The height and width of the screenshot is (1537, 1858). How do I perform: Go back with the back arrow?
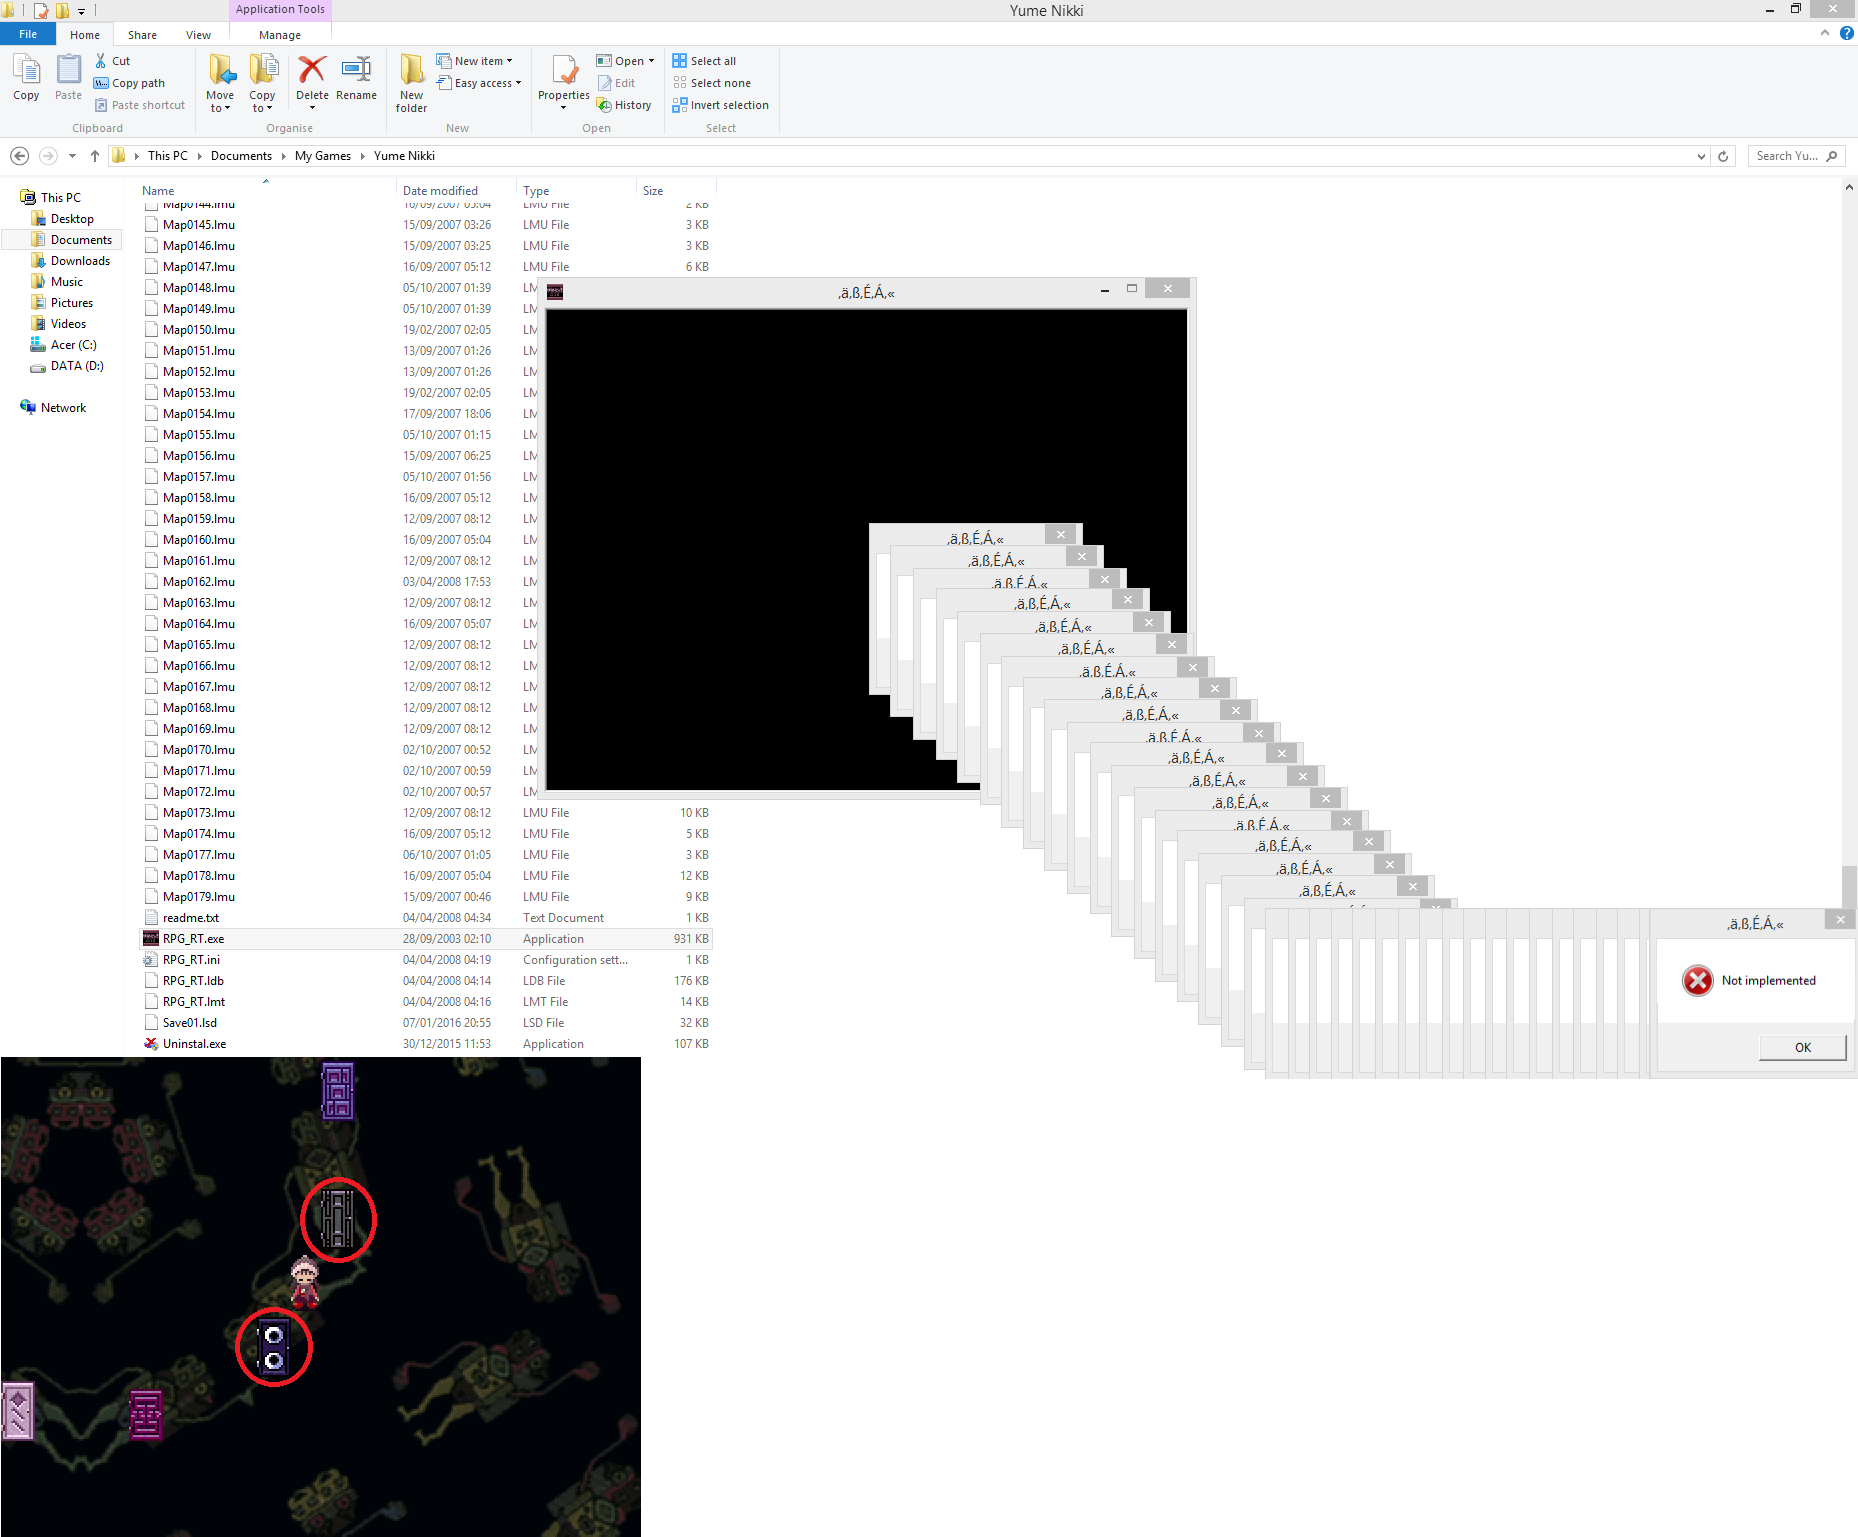coord(19,156)
